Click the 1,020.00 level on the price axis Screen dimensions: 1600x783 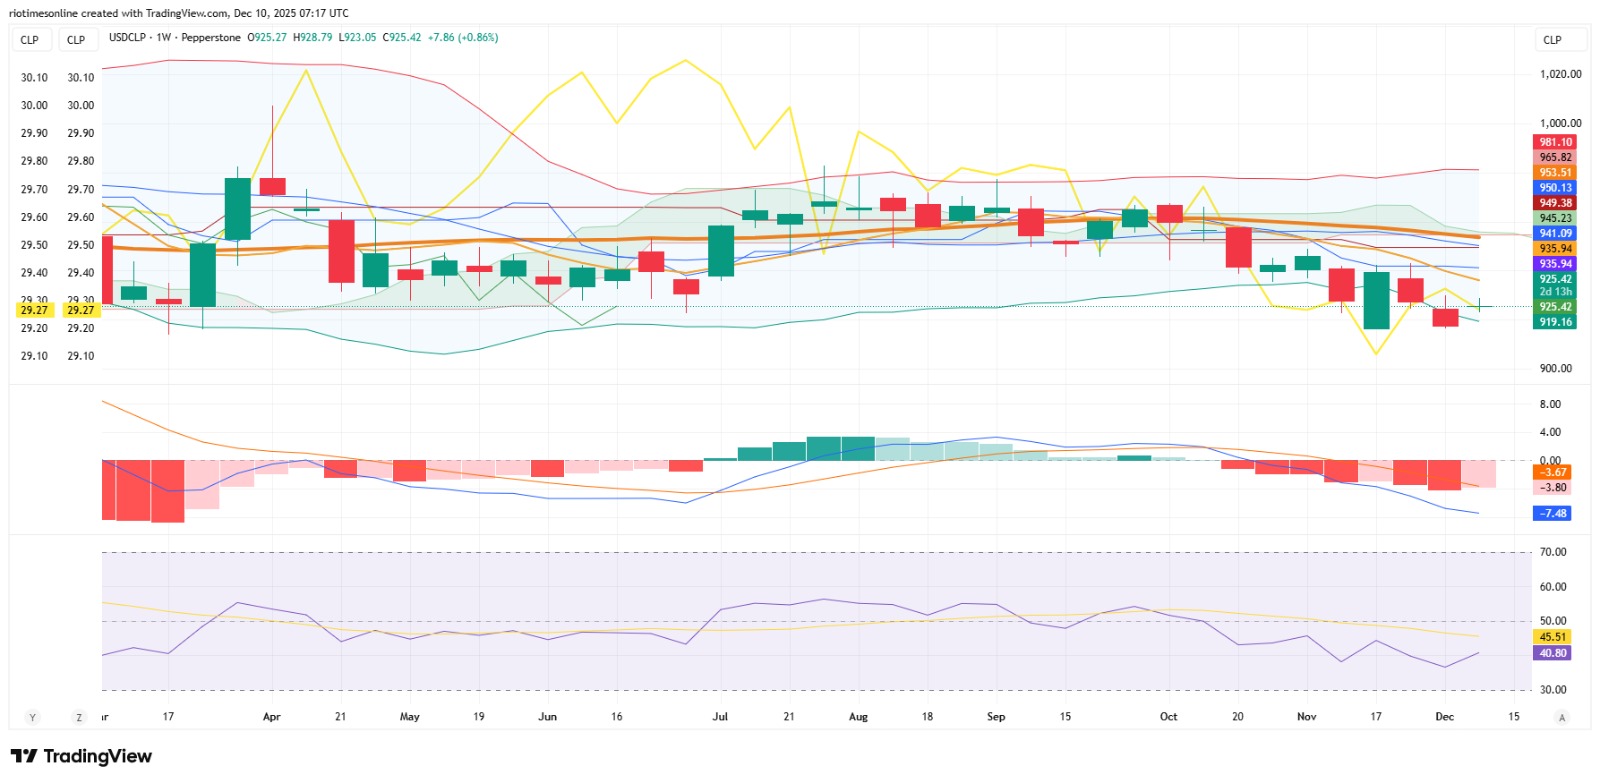click(1561, 74)
